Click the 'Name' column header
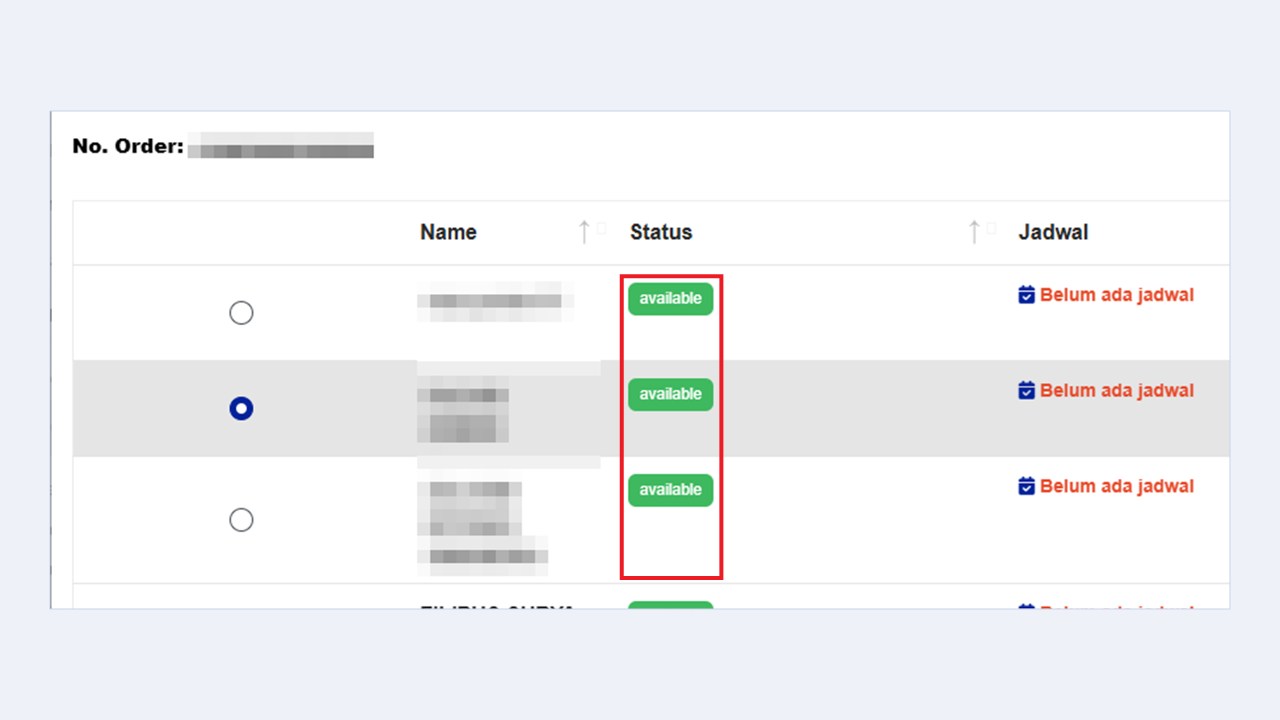Viewport: 1280px width, 720px height. 448,232
